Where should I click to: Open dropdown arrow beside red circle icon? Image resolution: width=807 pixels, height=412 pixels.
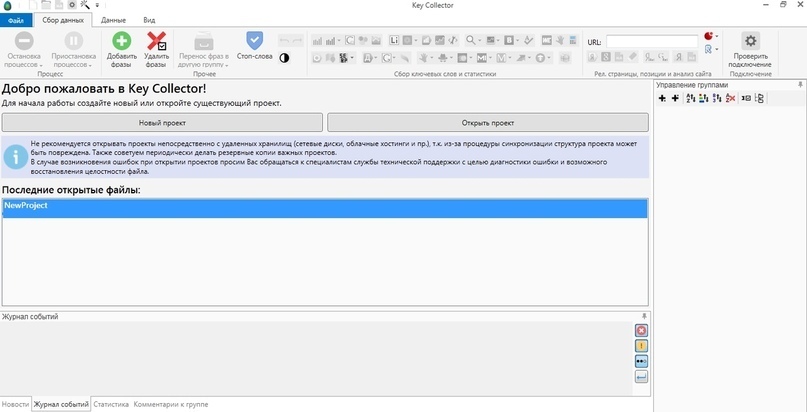click(717, 36)
